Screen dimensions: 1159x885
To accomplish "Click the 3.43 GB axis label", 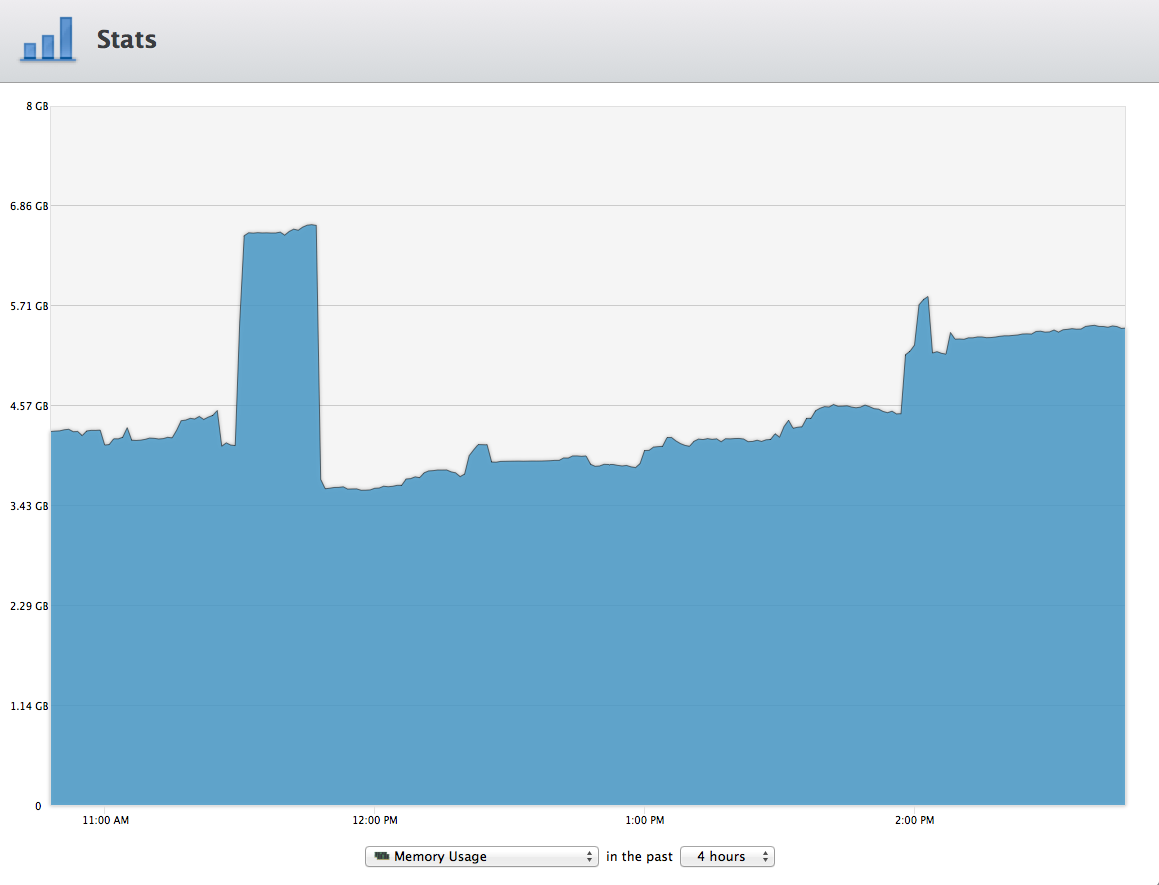I will [x=30, y=506].
